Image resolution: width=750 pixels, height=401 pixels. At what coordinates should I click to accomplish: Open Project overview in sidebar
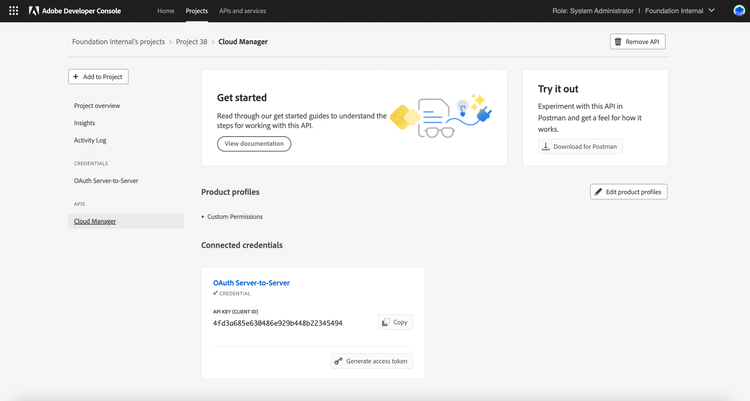(x=97, y=106)
